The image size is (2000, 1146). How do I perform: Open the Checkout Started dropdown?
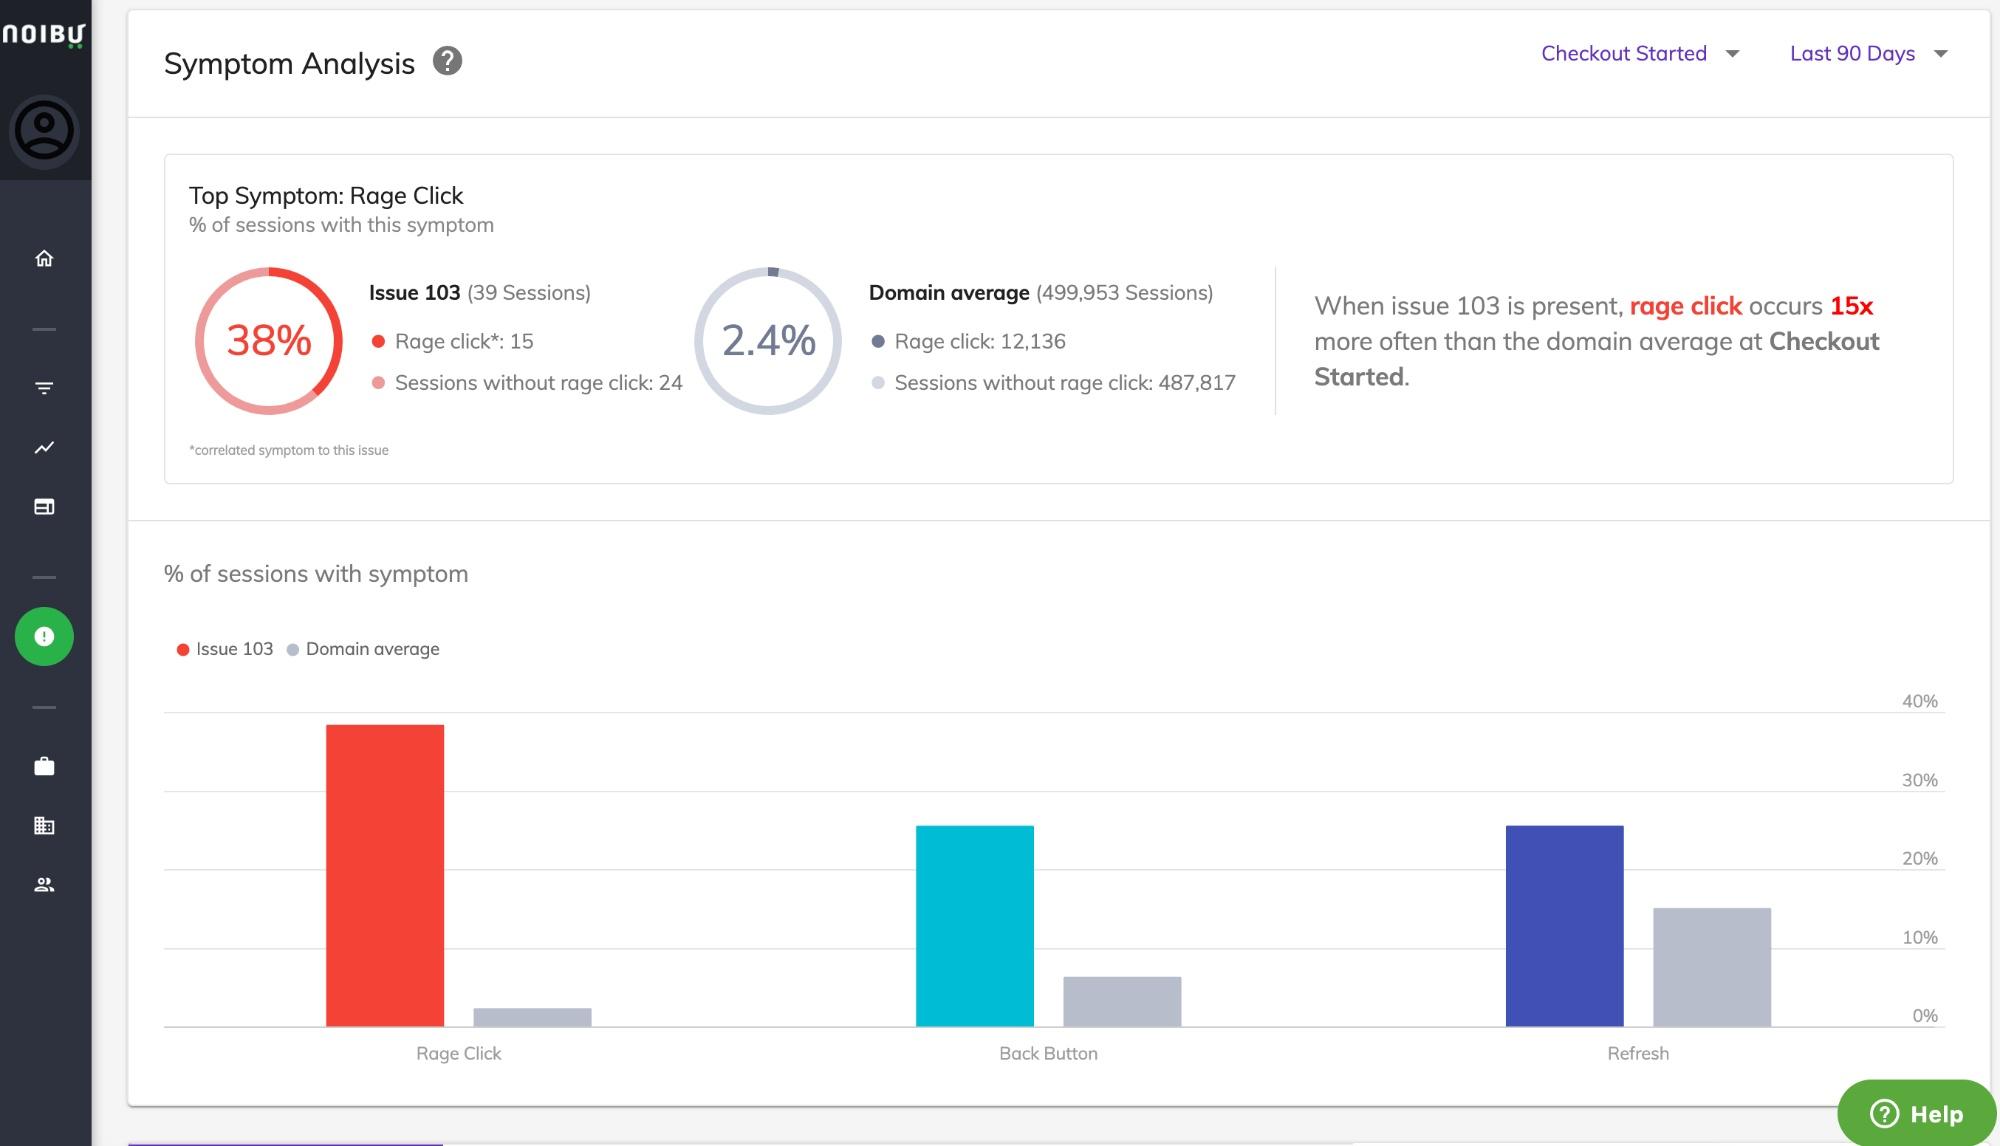point(1640,54)
